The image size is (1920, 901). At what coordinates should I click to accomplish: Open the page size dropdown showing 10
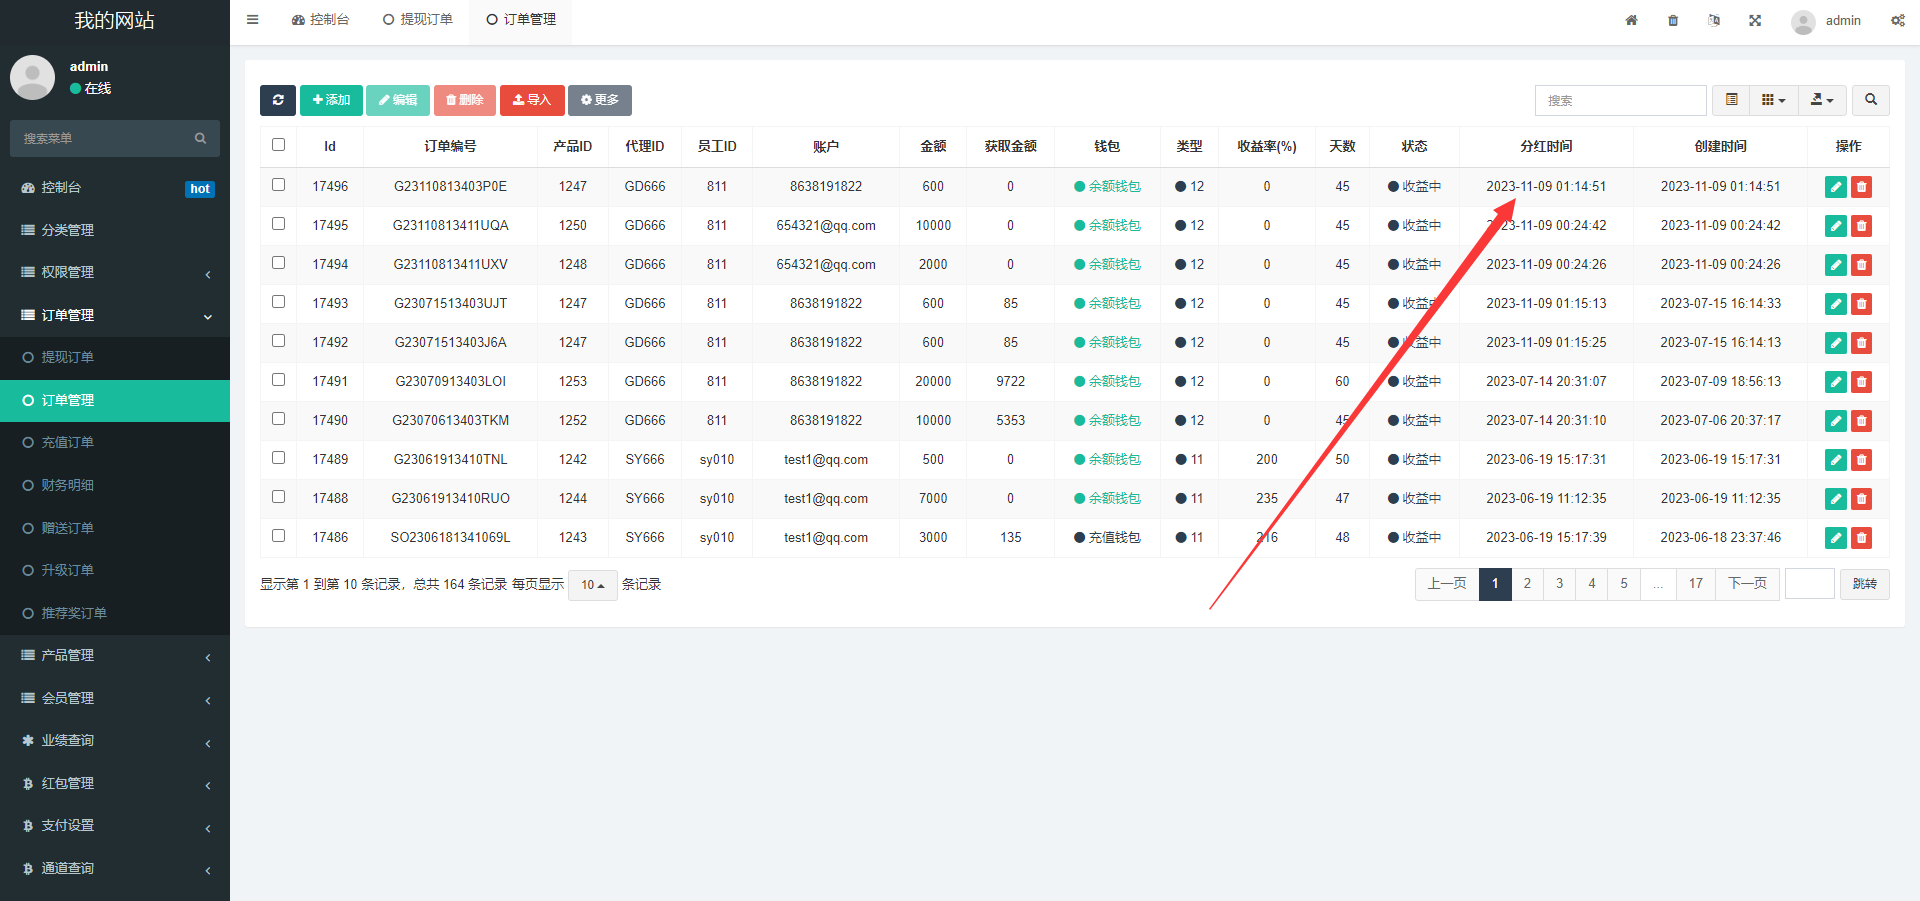(592, 585)
